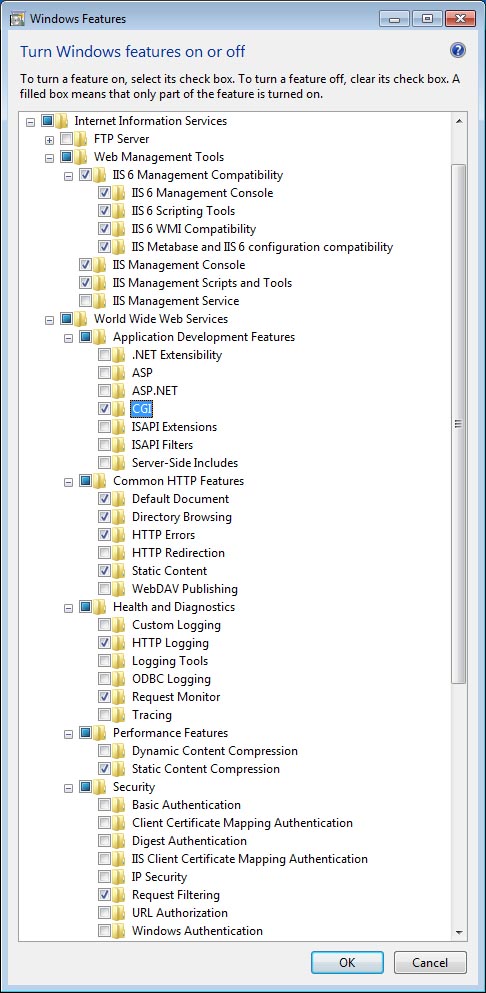This screenshot has width=486, height=993.
Task: Select the Client Certificate Mapping Authentication label
Action: [243, 823]
